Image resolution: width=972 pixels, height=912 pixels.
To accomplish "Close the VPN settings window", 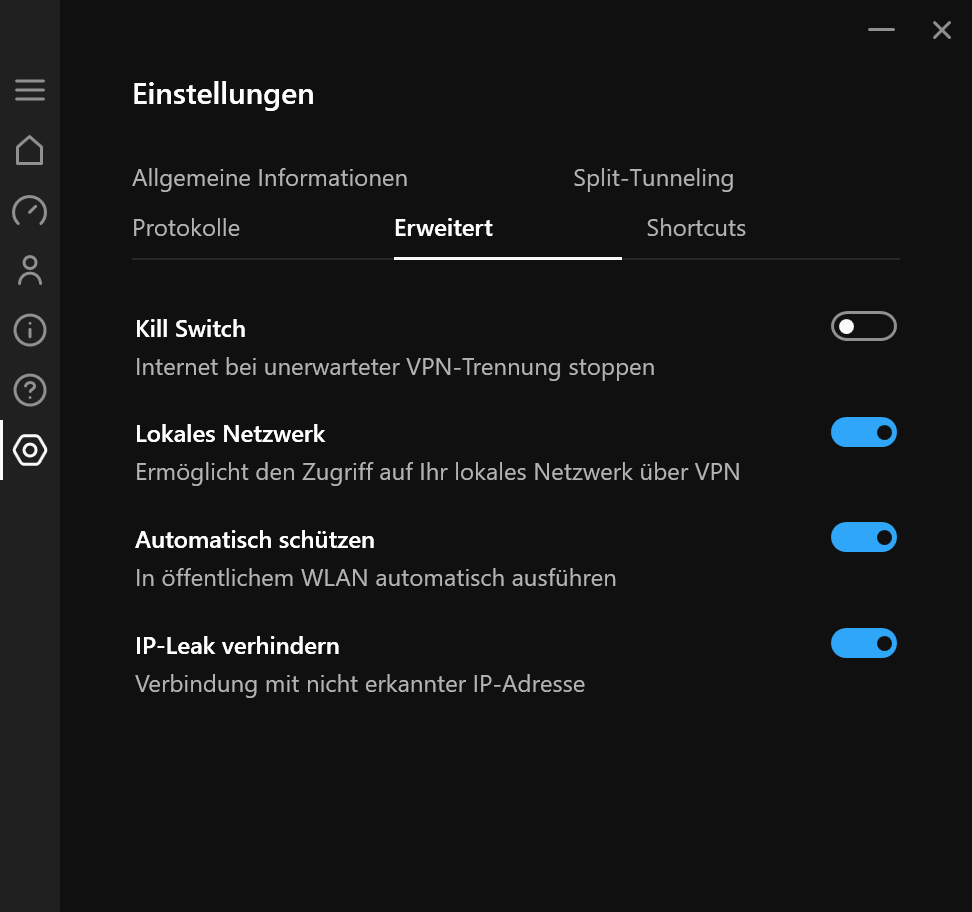I will point(942,30).
